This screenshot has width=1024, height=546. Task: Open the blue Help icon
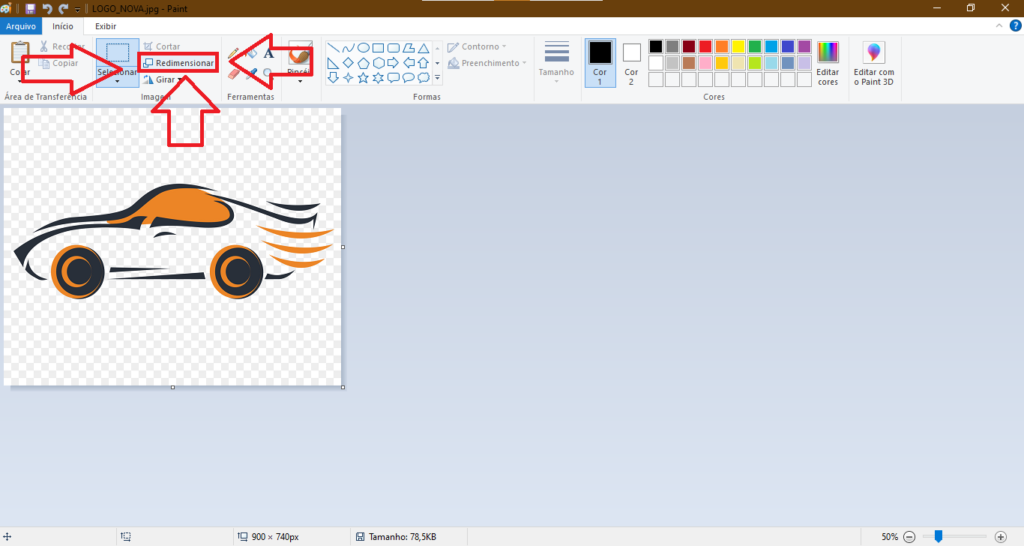[x=1014, y=27]
